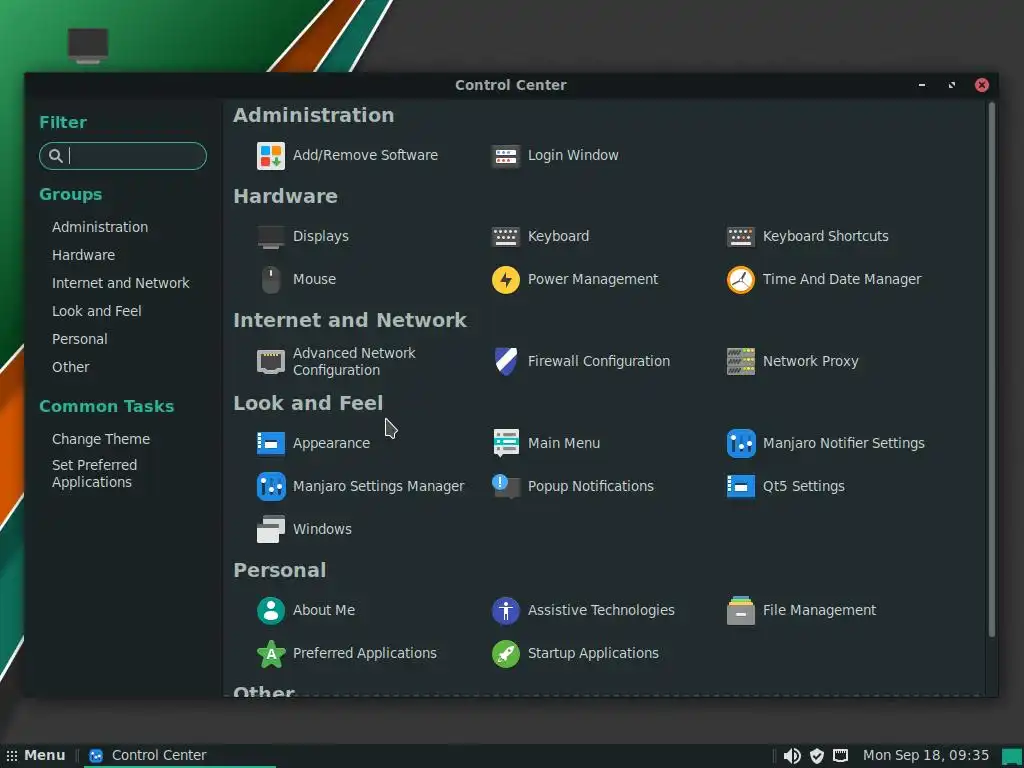Open the Windows settings icon
This screenshot has height=768, width=1024.
[270, 529]
